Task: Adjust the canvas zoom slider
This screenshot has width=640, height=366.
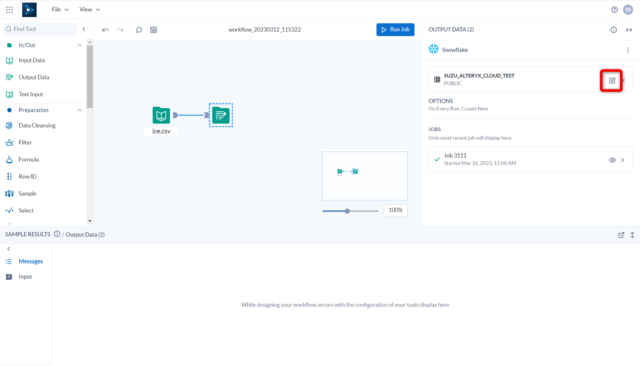Action: pos(347,211)
